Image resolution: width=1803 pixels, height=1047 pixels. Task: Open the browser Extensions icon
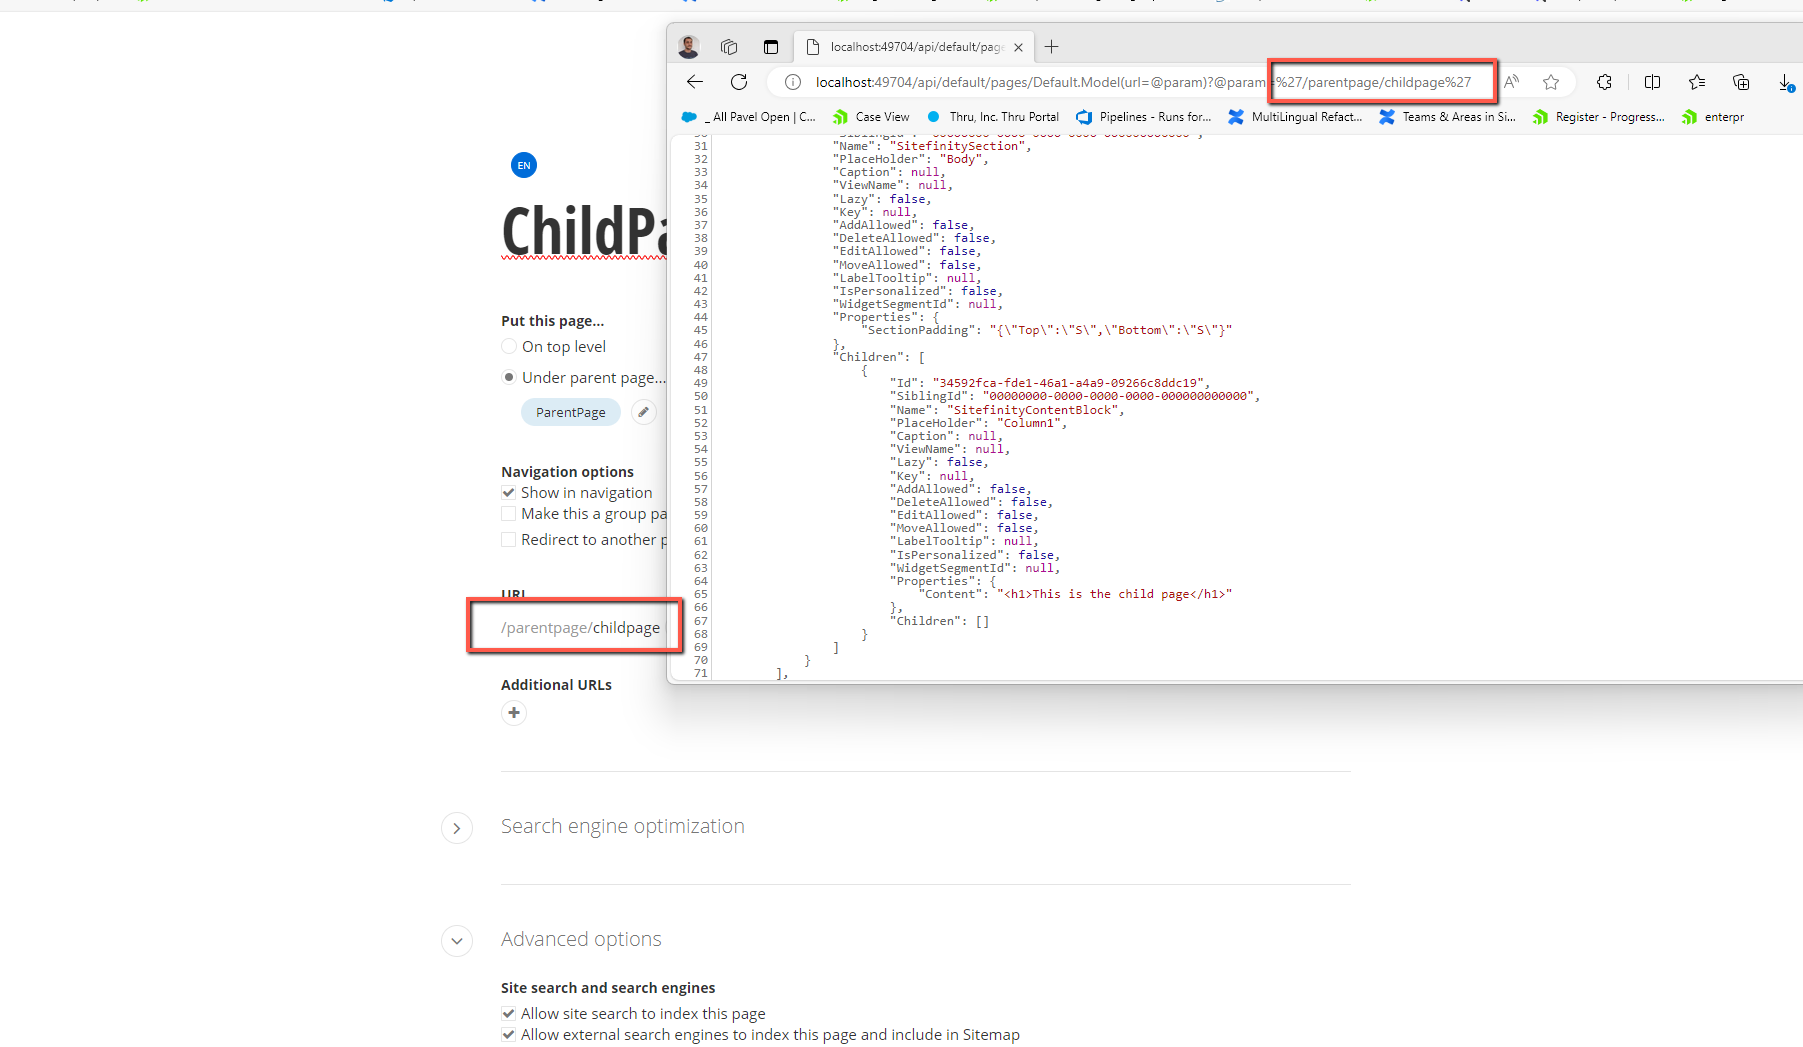click(1604, 82)
